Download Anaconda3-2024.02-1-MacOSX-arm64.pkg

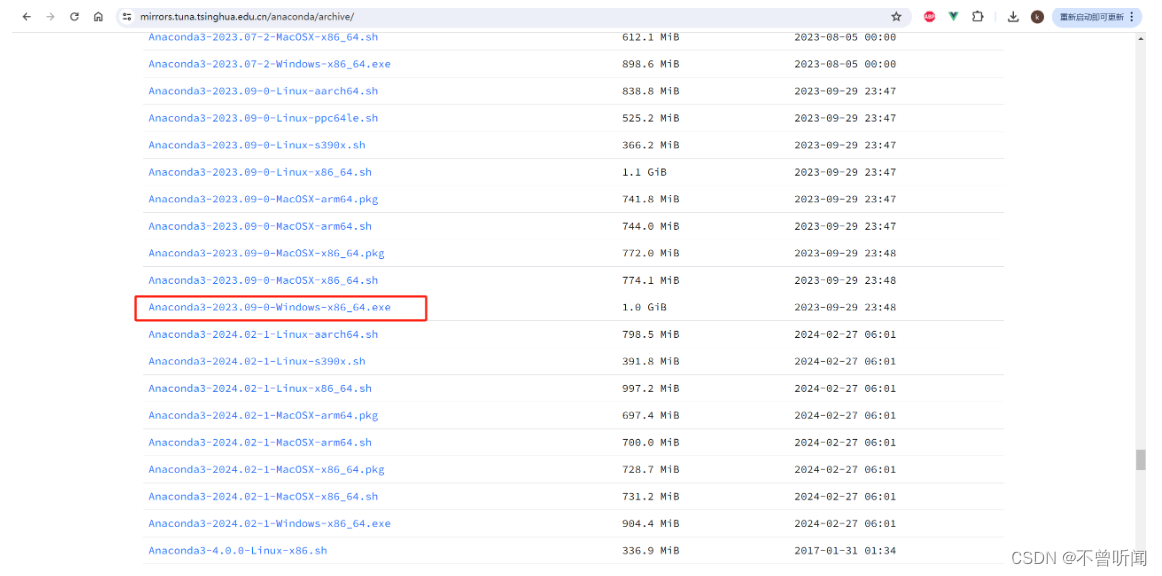(x=263, y=415)
